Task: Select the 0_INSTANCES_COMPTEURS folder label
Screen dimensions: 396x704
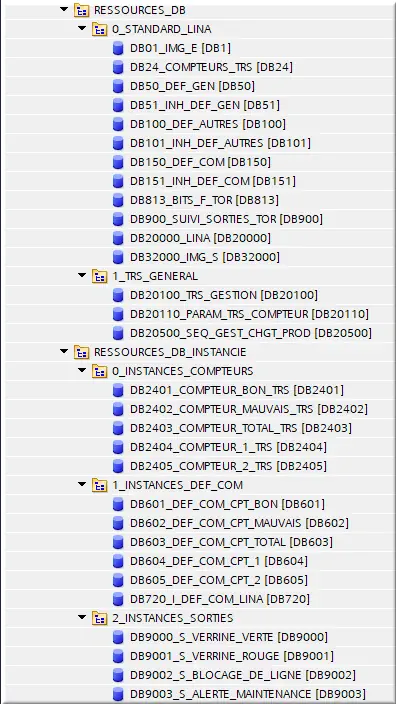Action: pyautogui.click(x=183, y=371)
